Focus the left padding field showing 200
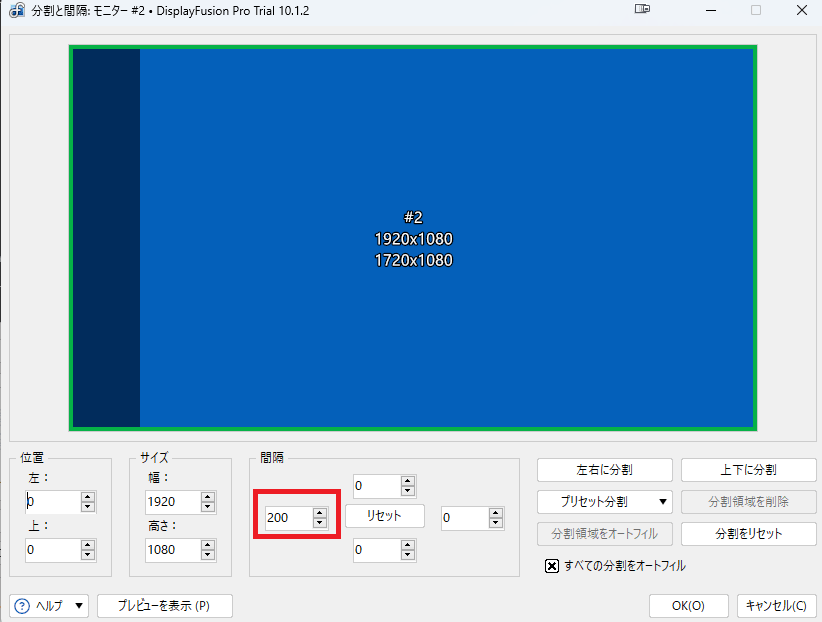This screenshot has height=622, width=822. [x=289, y=518]
